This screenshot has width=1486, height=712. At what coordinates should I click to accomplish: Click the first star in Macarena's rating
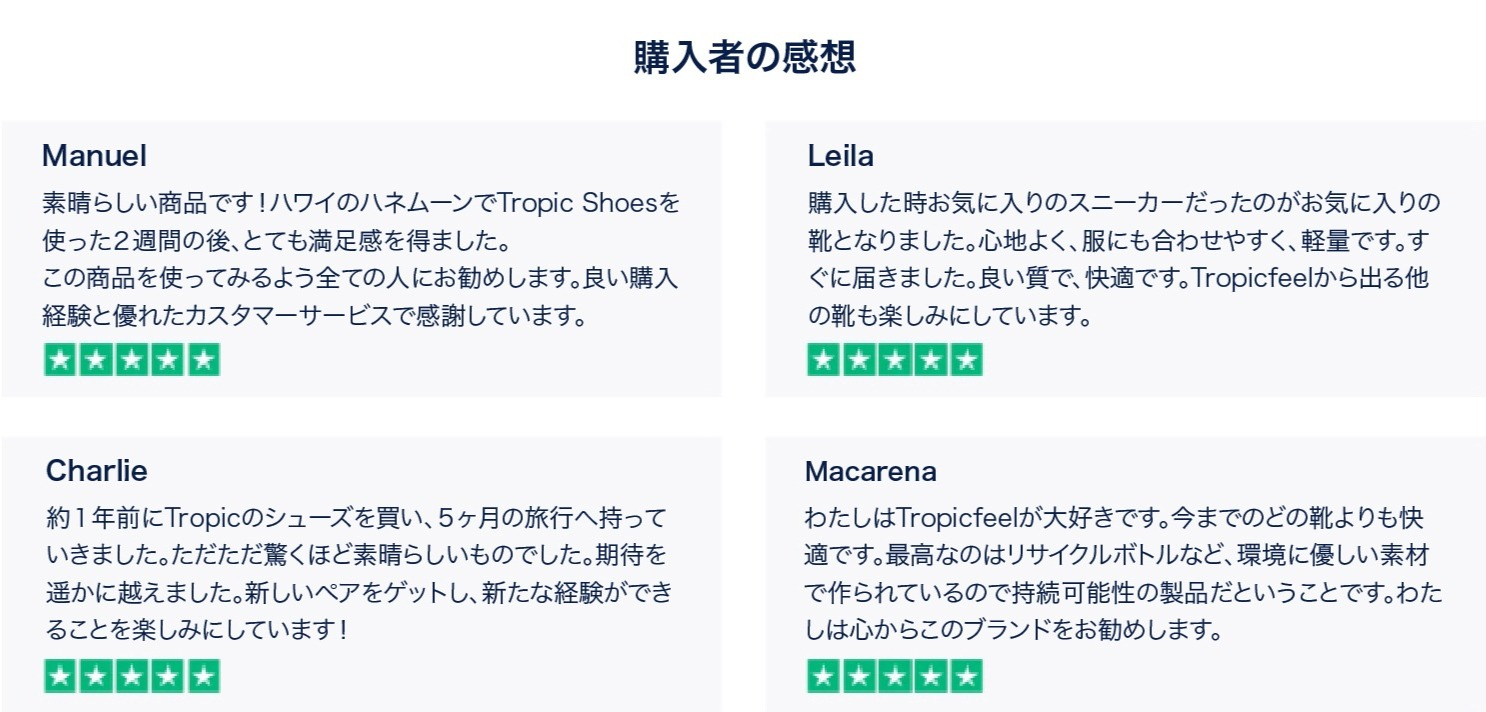824,676
